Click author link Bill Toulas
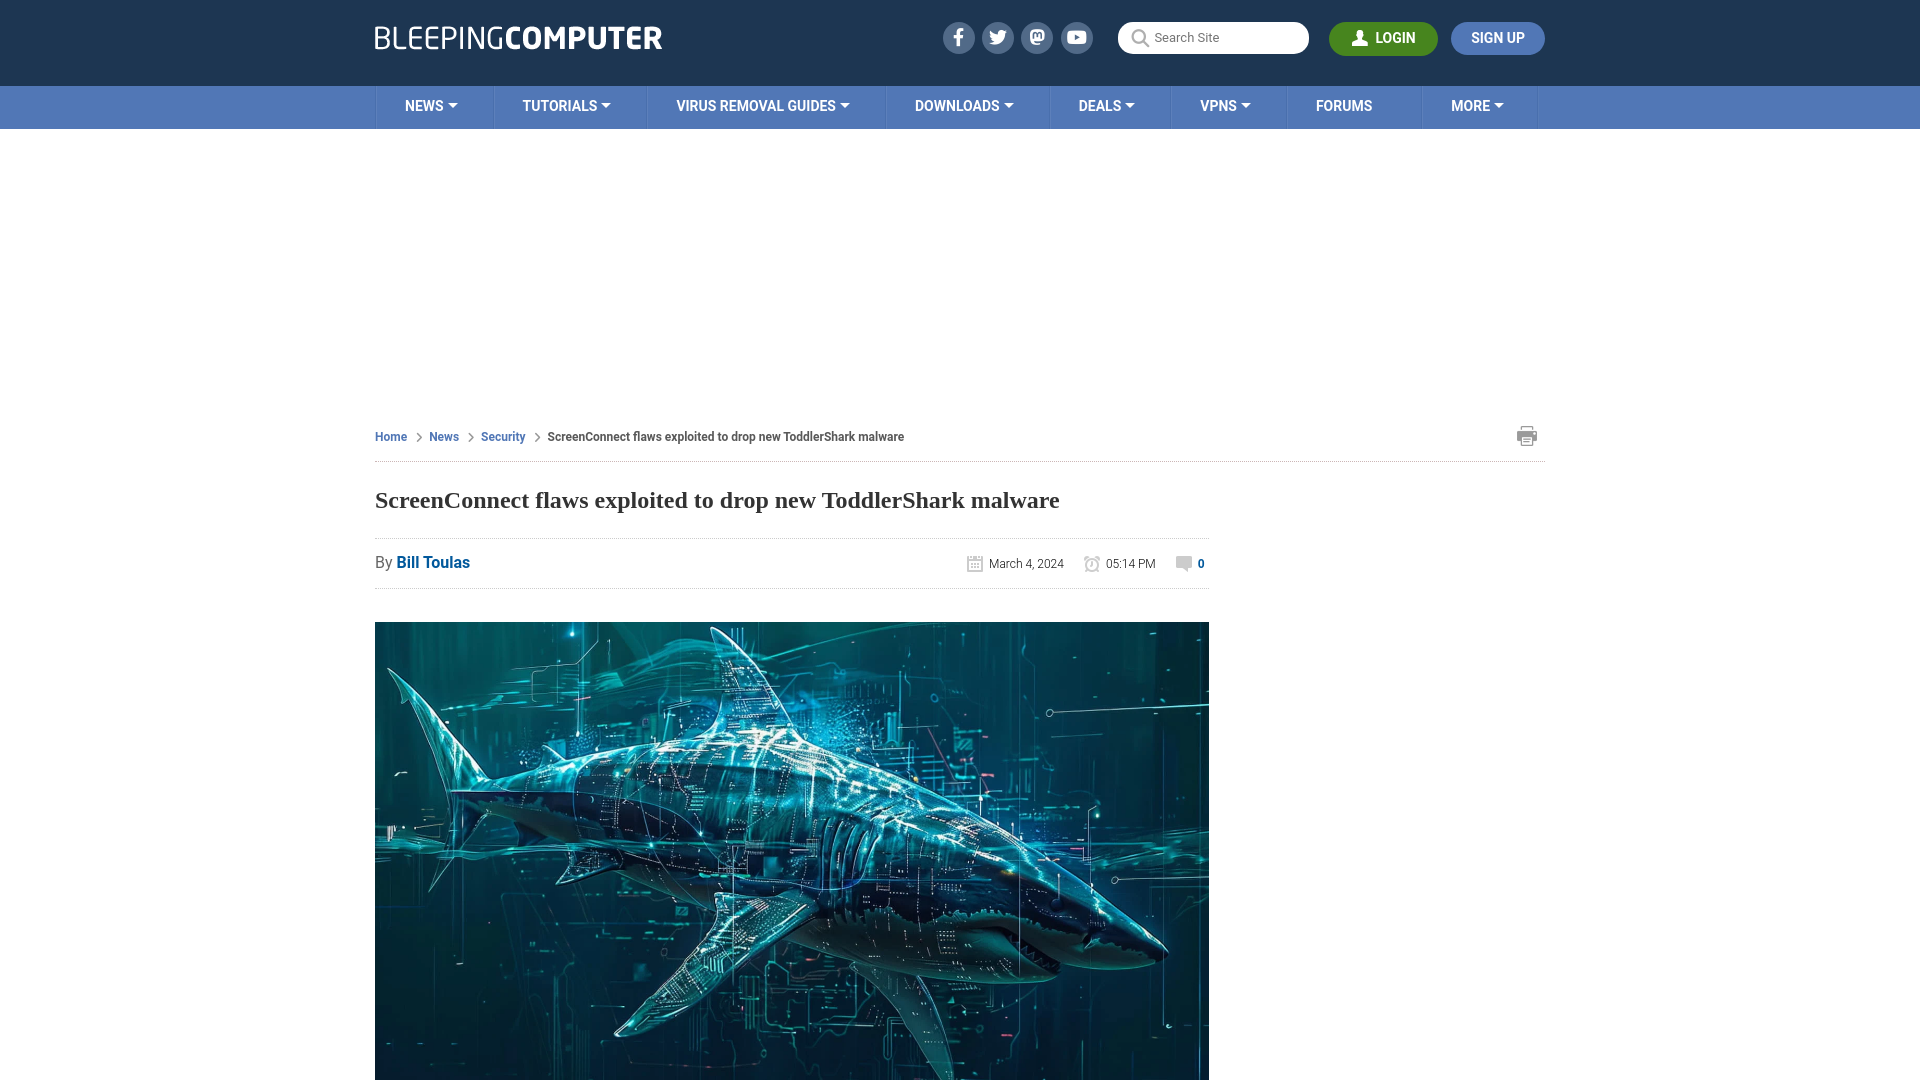This screenshot has height=1080, width=1920. (433, 562)
